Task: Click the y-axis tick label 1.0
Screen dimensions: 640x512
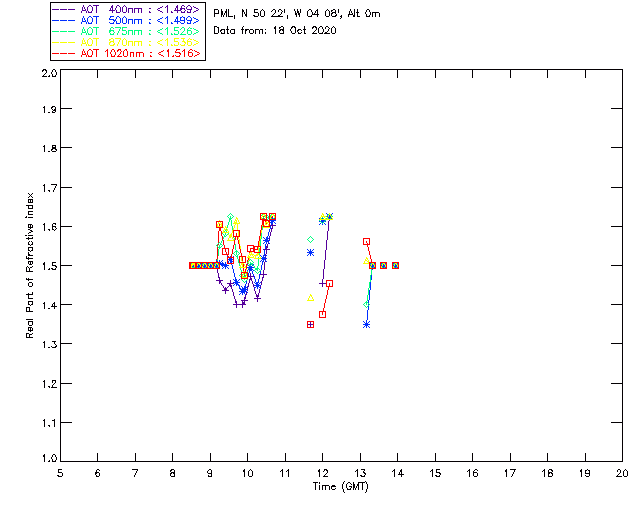Action: point(49,459)
